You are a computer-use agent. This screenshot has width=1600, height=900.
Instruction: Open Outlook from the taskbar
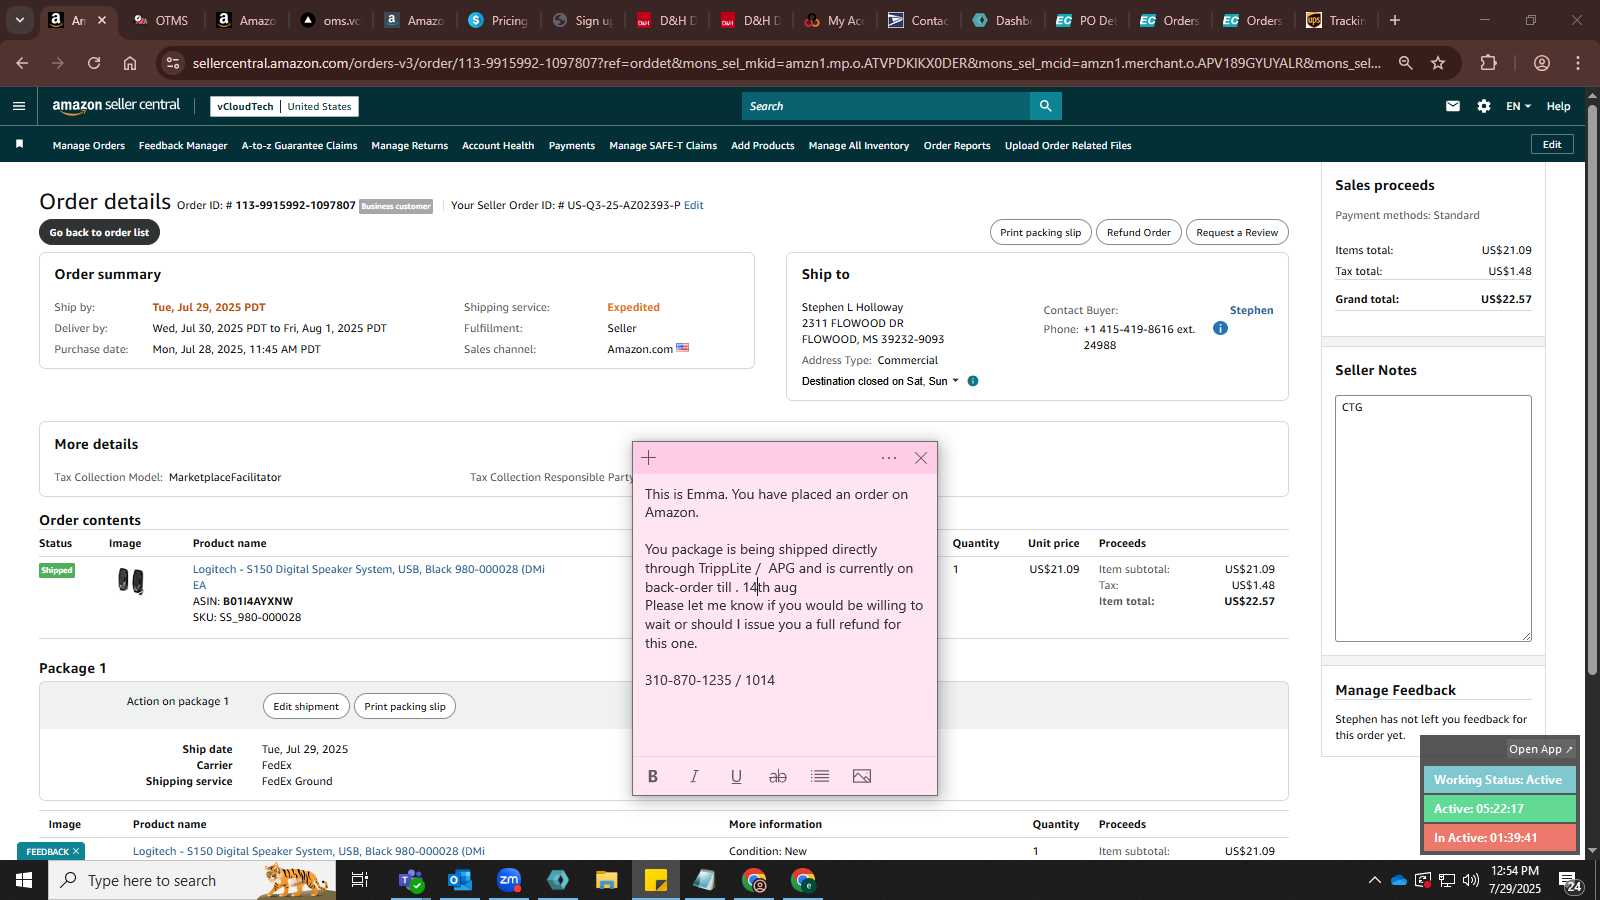coord(460,880)
